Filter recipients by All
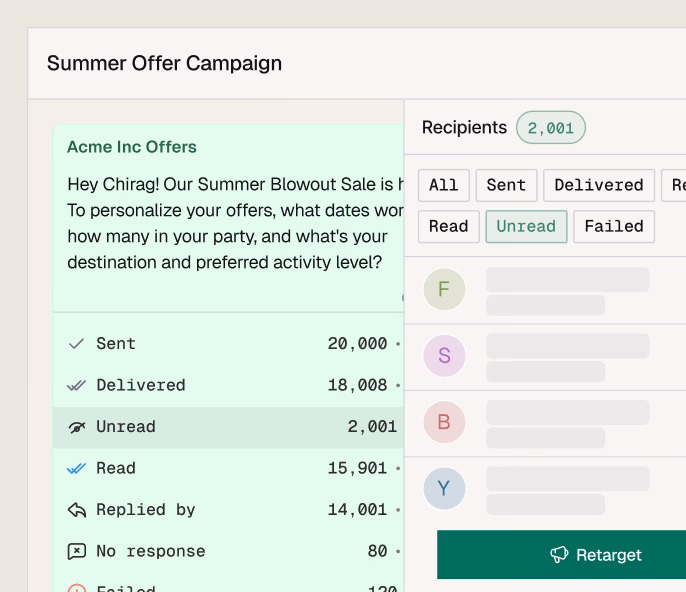686x592 pixels. (x=443, y=185)
